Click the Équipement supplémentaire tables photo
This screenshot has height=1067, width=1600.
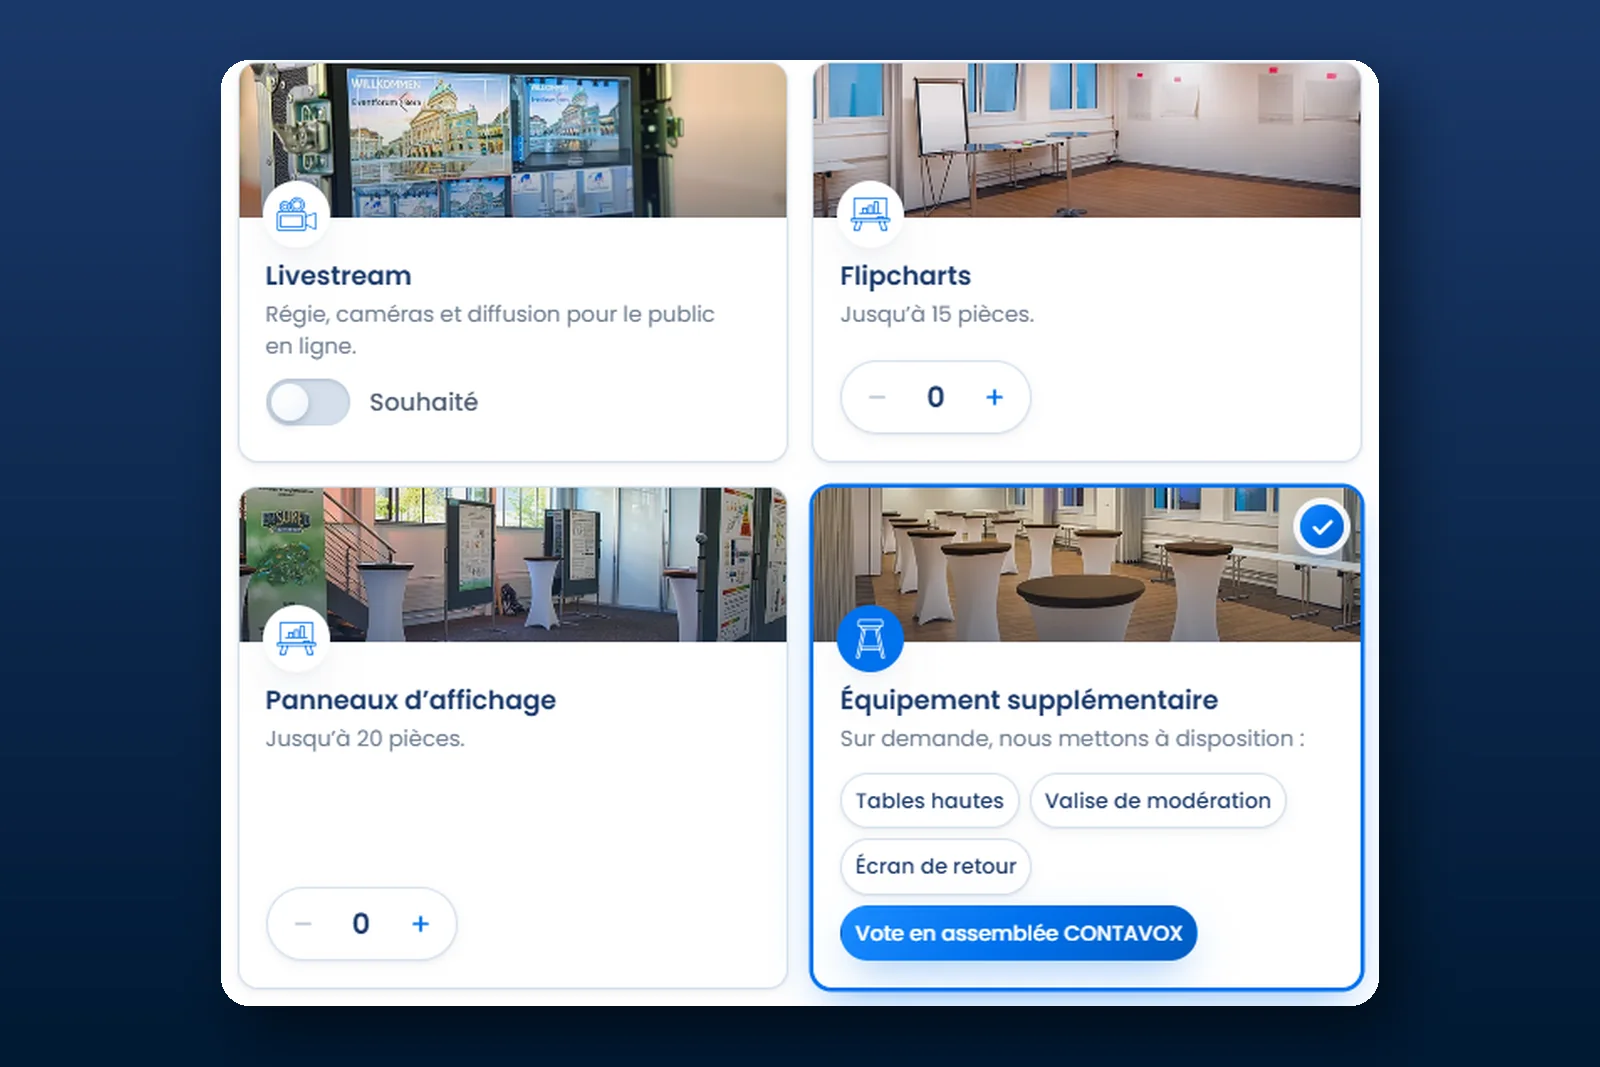click(x=1087, y=564)
